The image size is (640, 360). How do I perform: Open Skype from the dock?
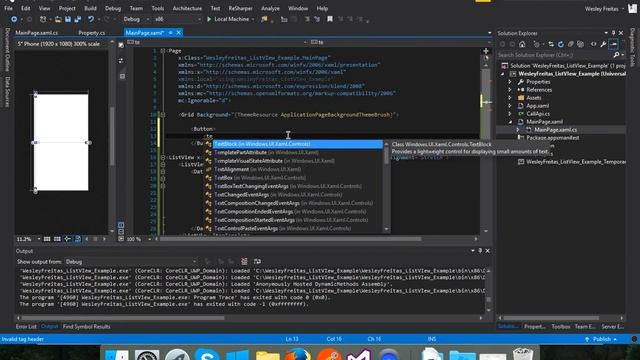click(207, 354)
